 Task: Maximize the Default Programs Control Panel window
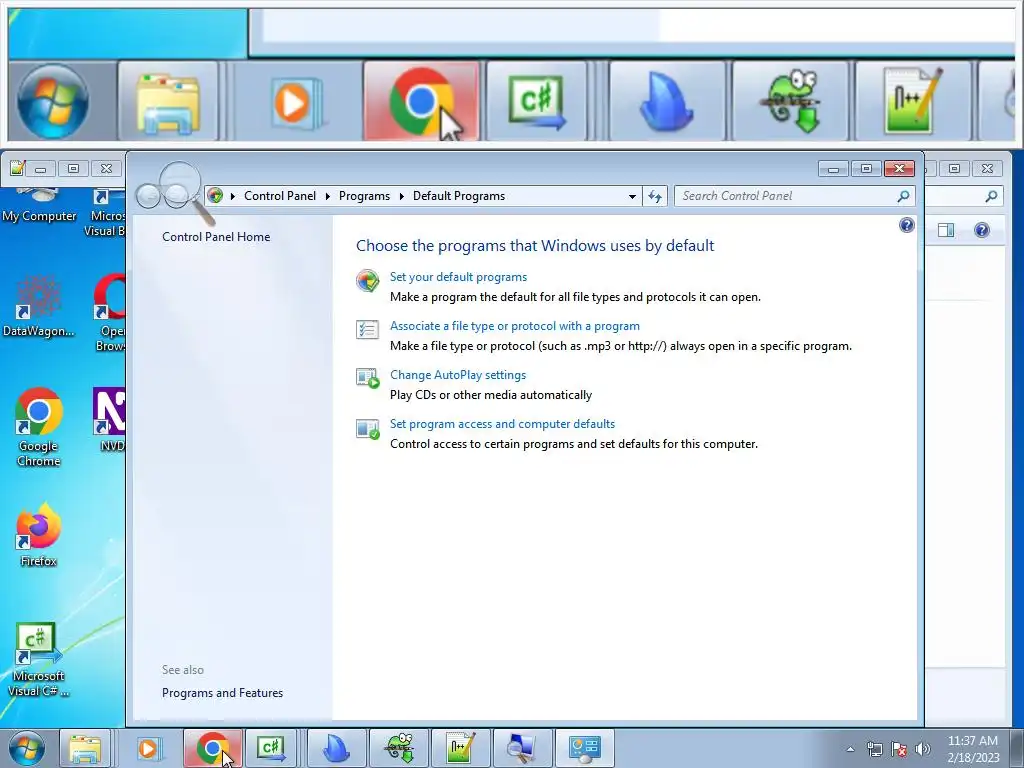[866, 168]
